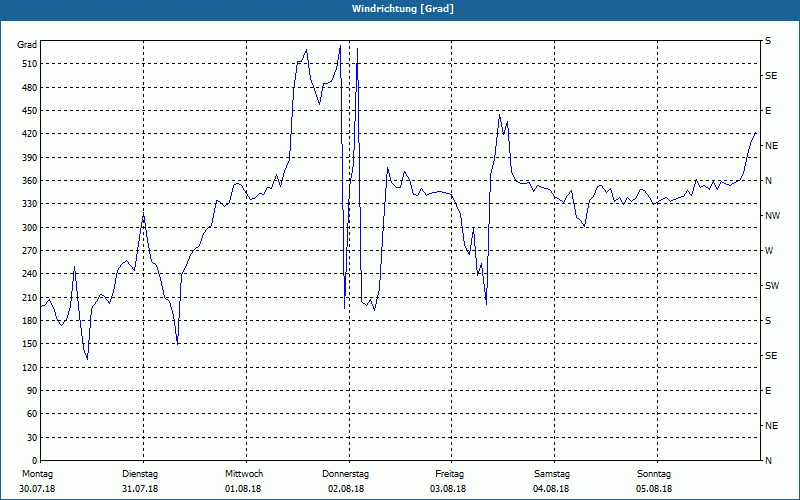This screenshot has height=500, width=800.
Task: Select the date 02.08.18
Action: [346, 489]
